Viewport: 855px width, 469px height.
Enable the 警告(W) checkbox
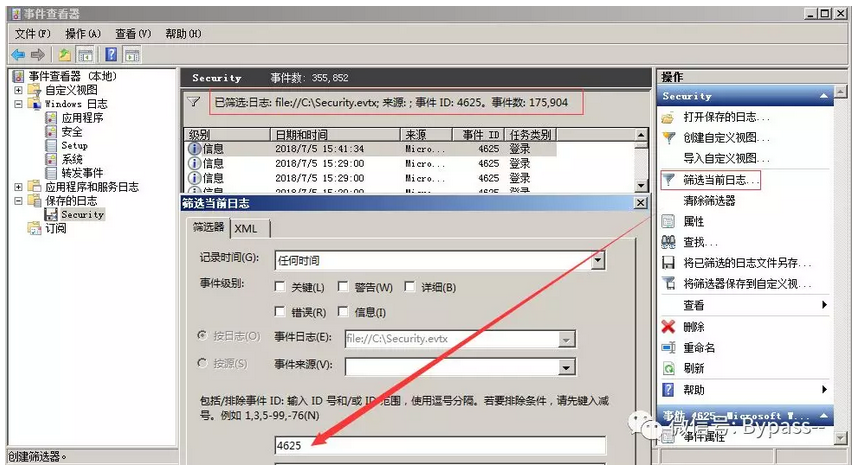[x=343, y=286]
